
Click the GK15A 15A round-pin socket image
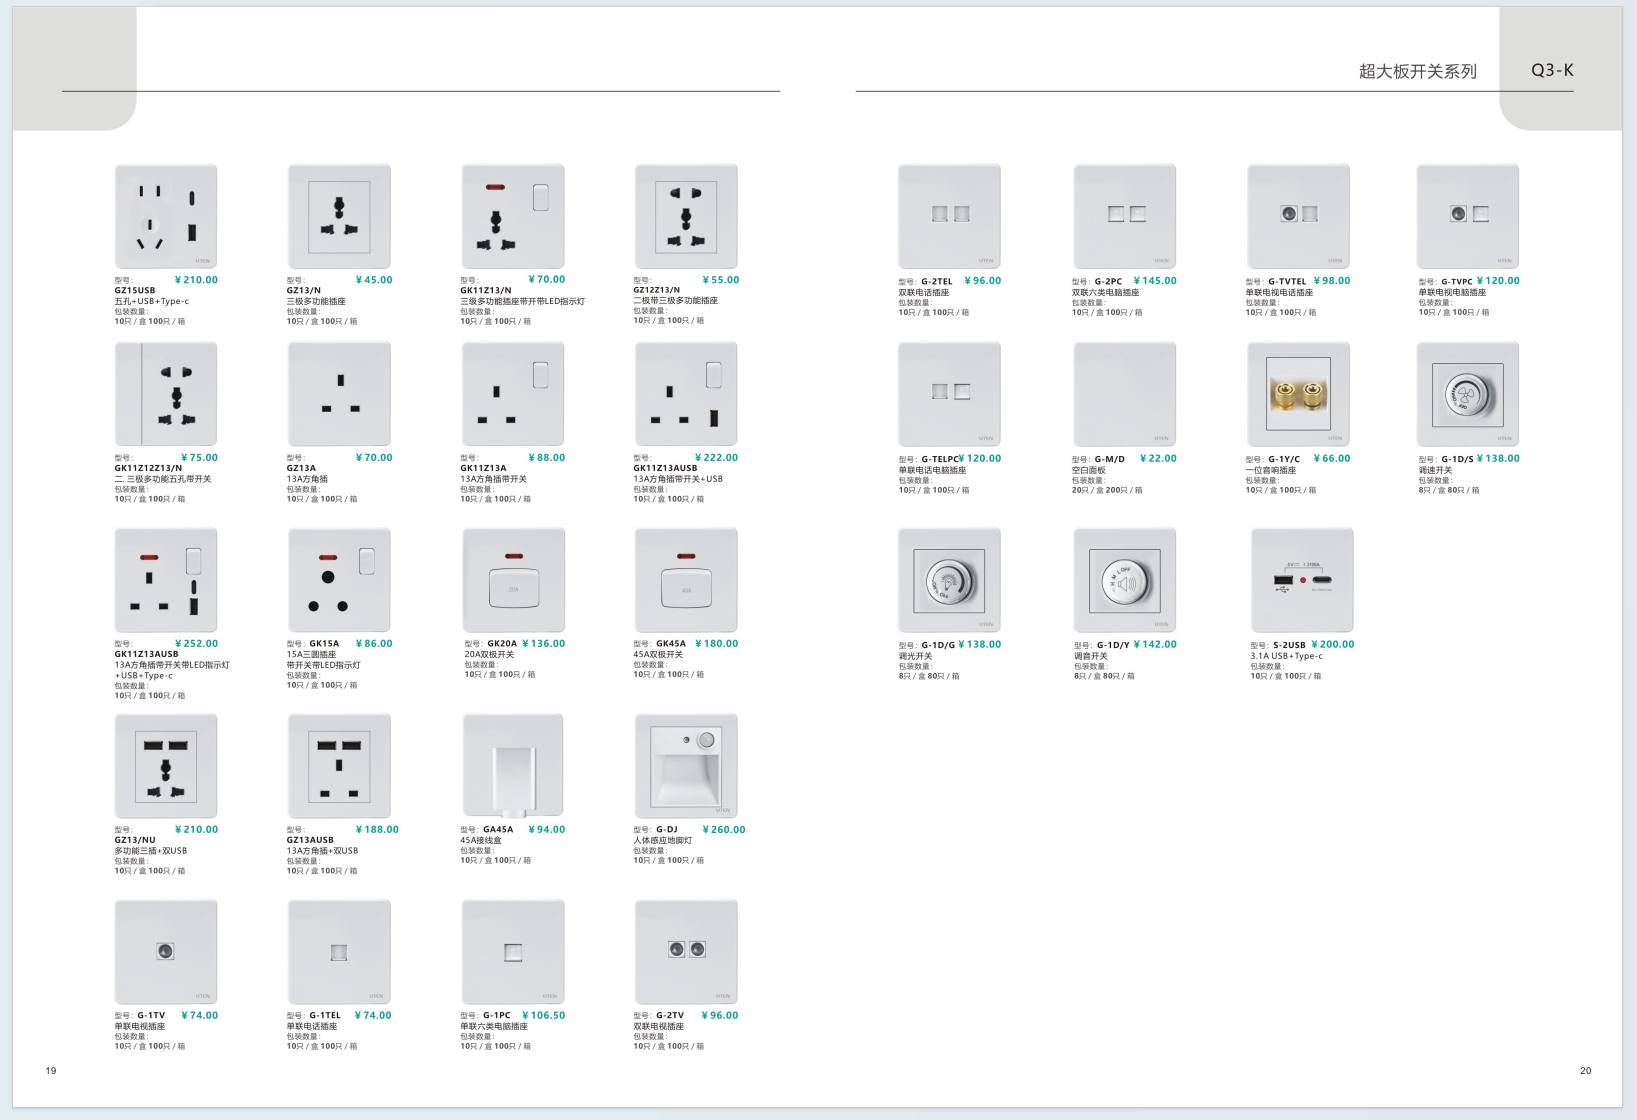(x=339, y=580)
